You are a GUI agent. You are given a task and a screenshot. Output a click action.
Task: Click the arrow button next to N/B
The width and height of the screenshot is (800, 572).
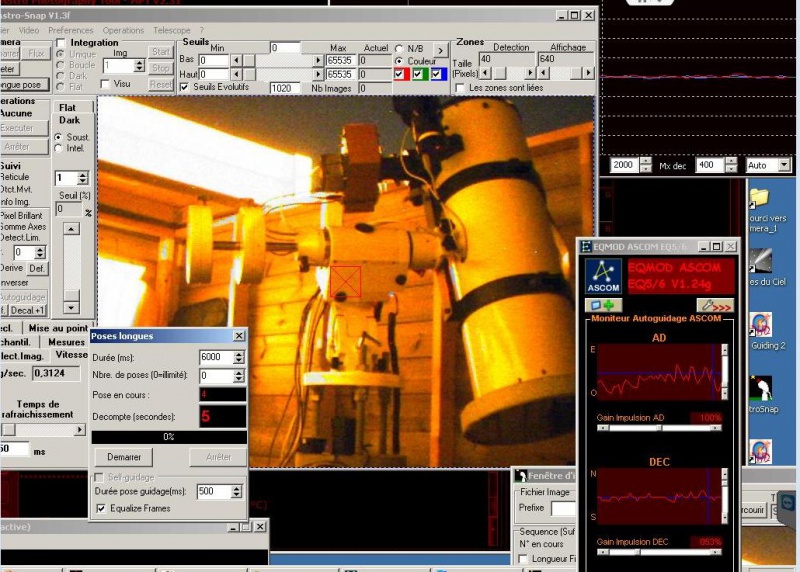(x=440, y=49)
